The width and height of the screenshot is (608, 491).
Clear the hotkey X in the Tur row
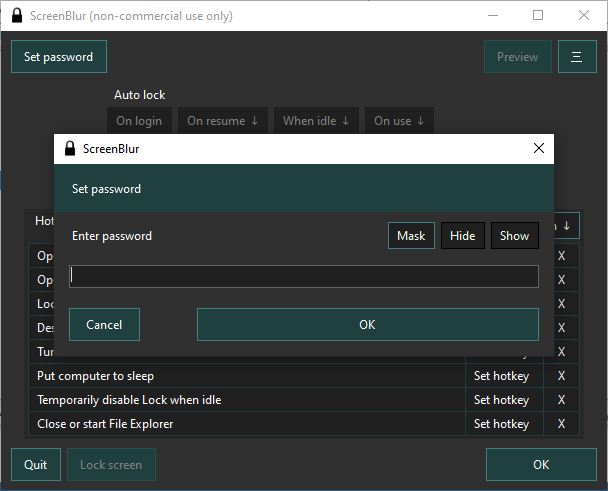click(561, 352)
